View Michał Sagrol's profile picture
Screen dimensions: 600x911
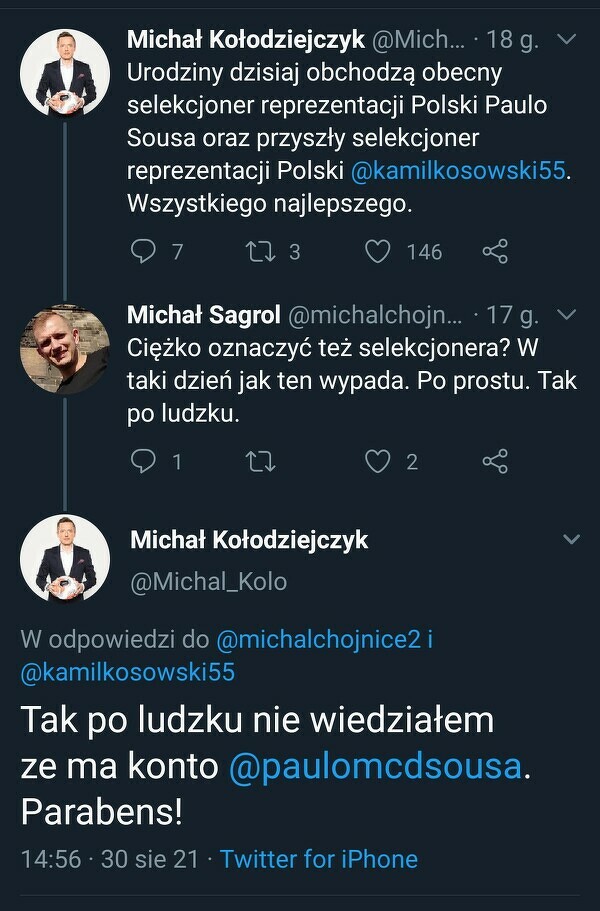(64, 349)
